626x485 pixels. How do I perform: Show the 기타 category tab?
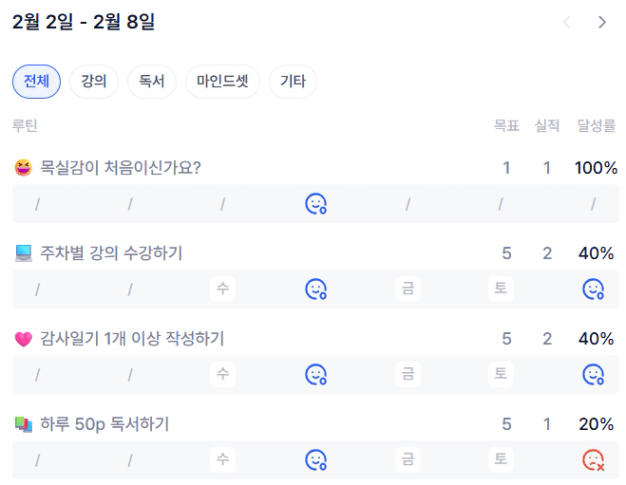tap(293, 82)
